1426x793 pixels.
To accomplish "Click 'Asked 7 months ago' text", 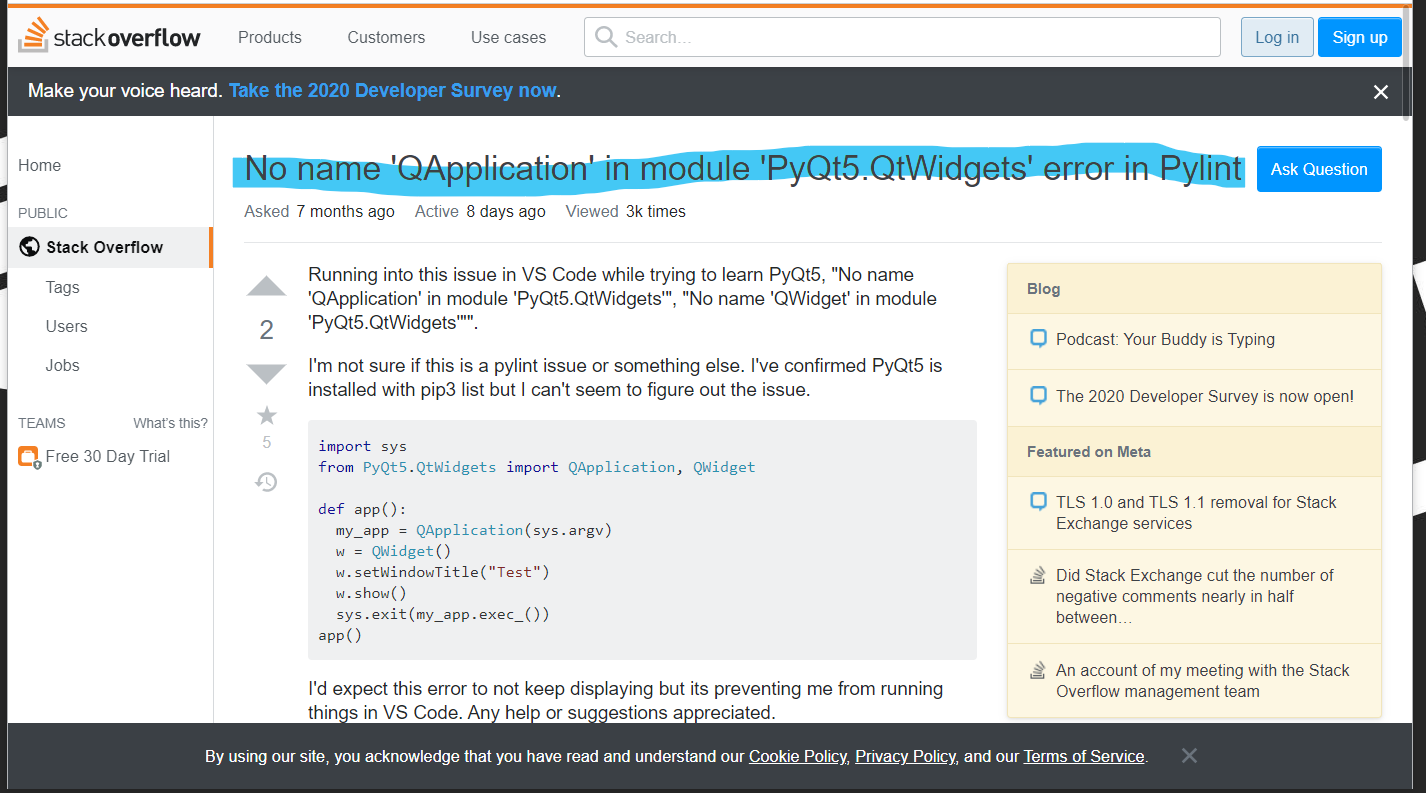I will [319, 211].
